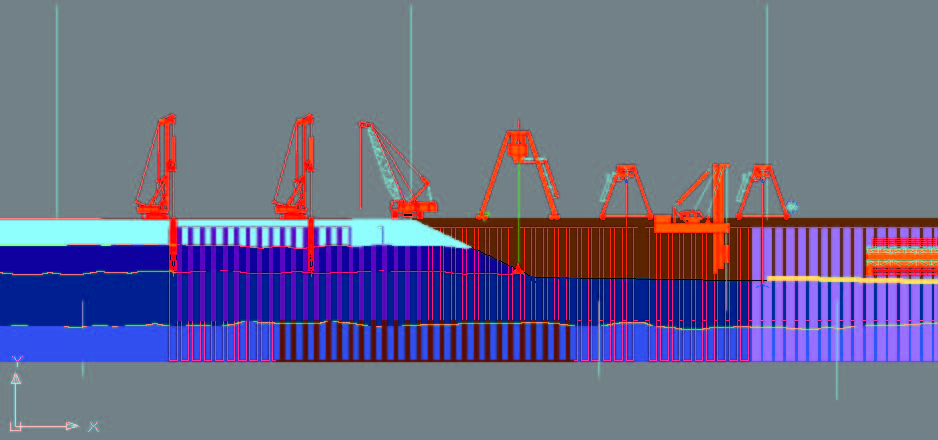Select the small gantry crane left of the drilling platform
The width and height of the screenshot is (938, 440).
626,192
